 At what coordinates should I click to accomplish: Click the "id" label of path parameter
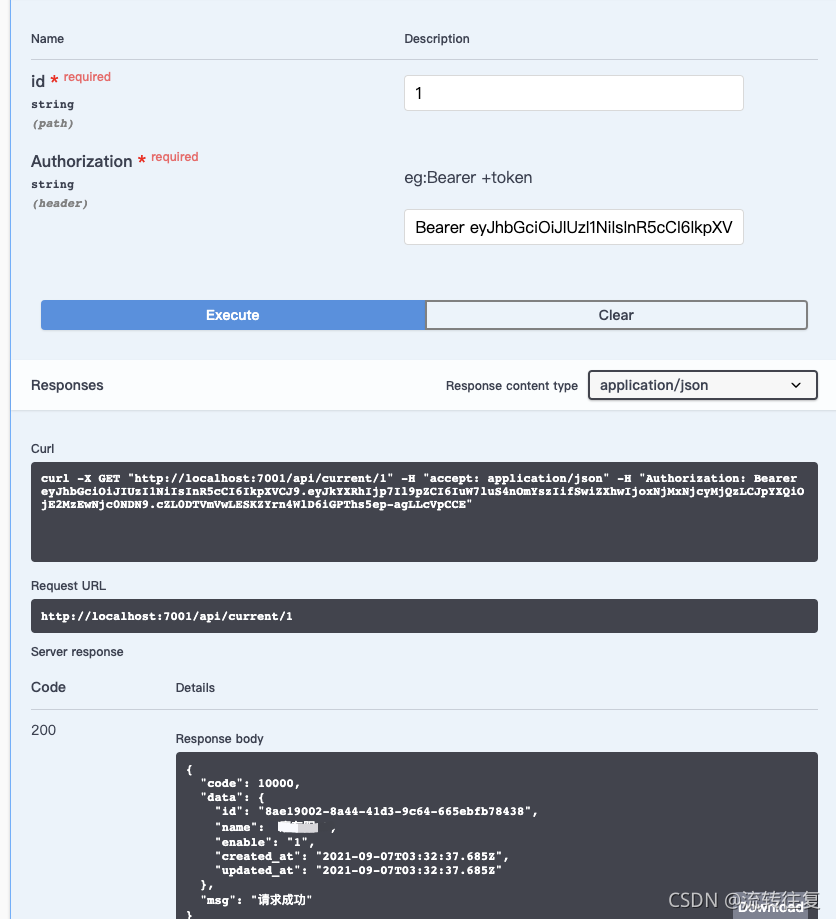click(x=38, y=81)
